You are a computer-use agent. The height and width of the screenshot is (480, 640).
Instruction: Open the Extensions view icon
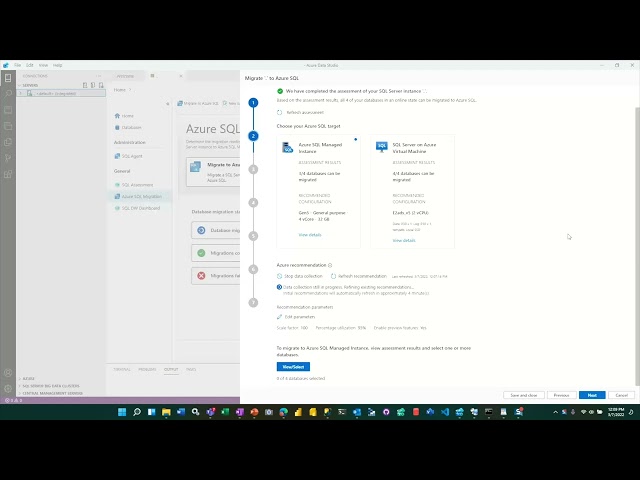click(8, 174)
